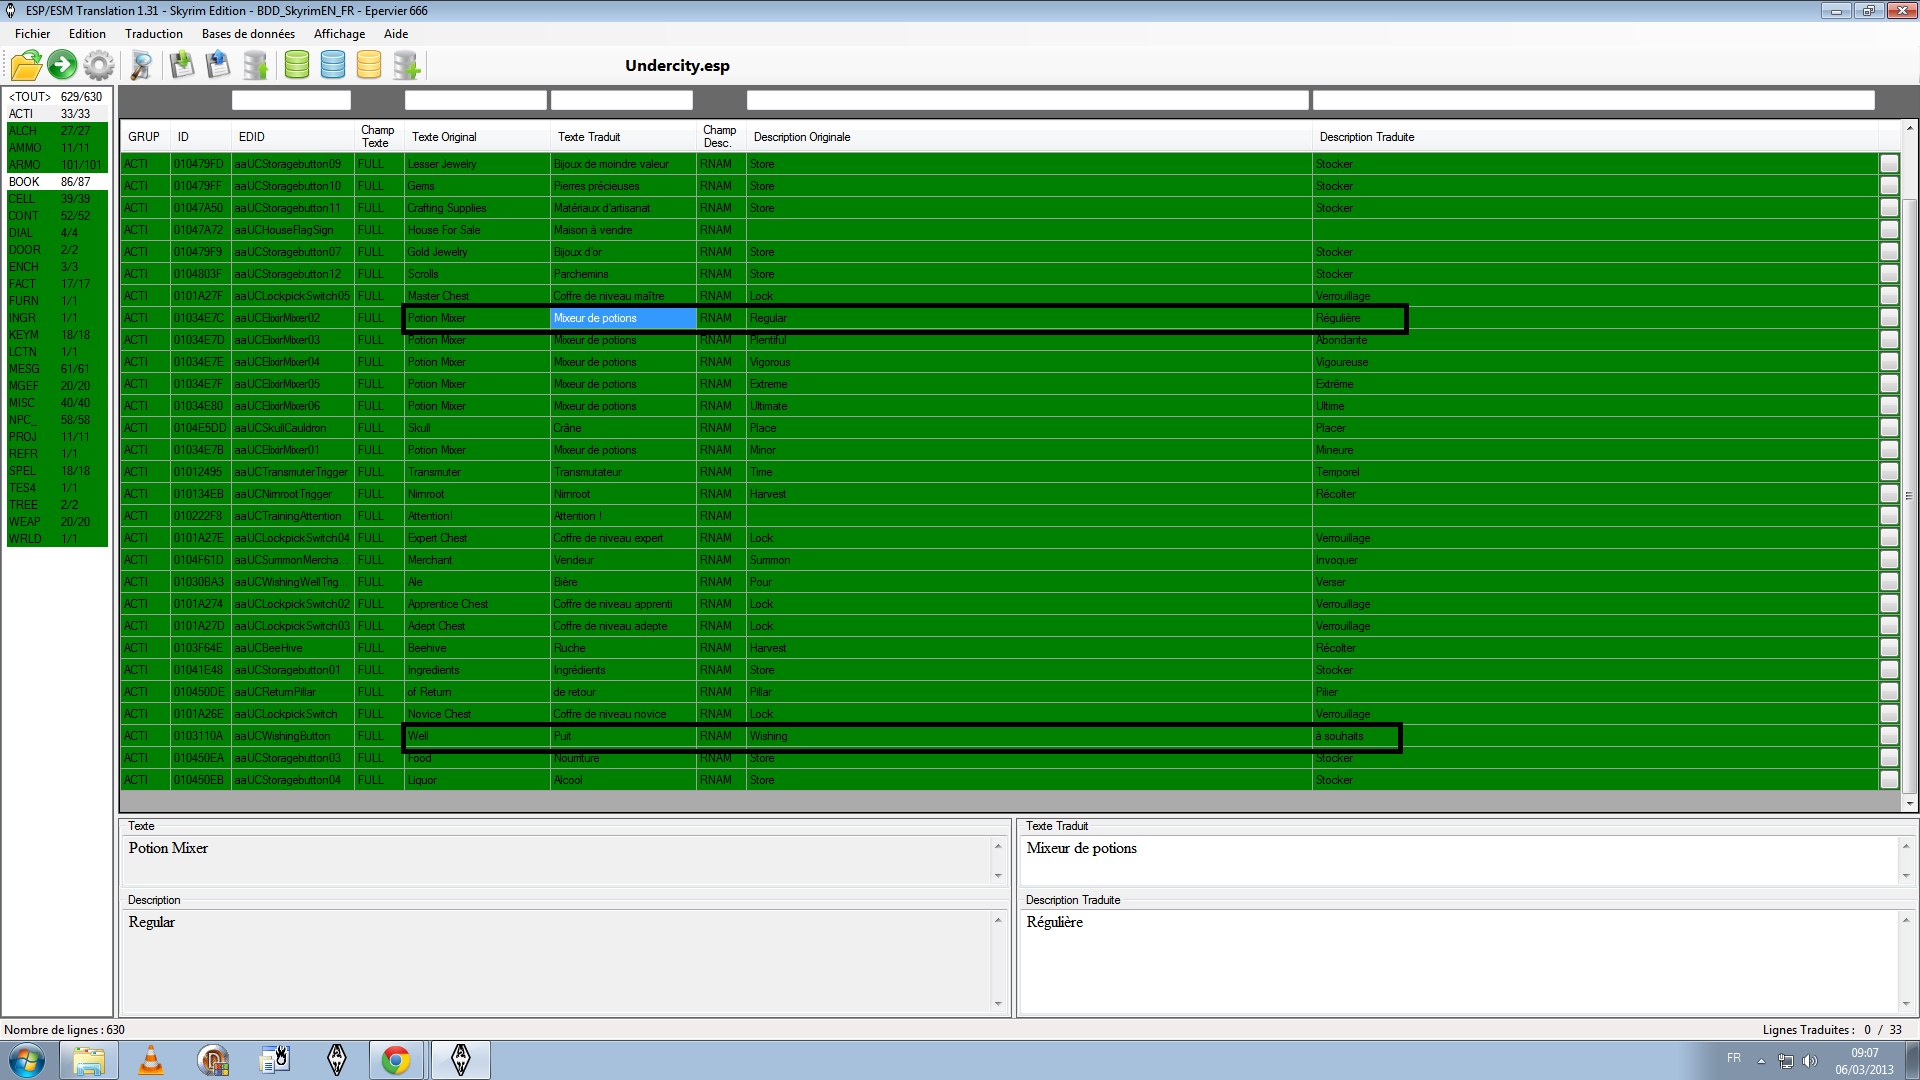Open the Affichage menu
The image size is (1920, 1080).
340,34
